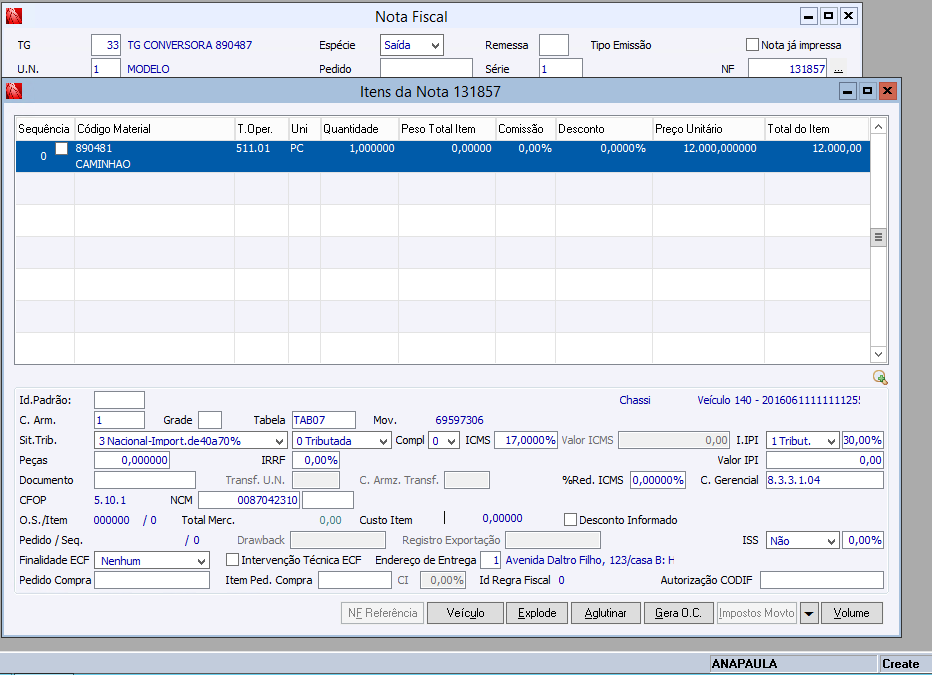Enable the Desconto Informado checkbox
Viewport: 932px width, 675px height.
[x=571, y=520]
